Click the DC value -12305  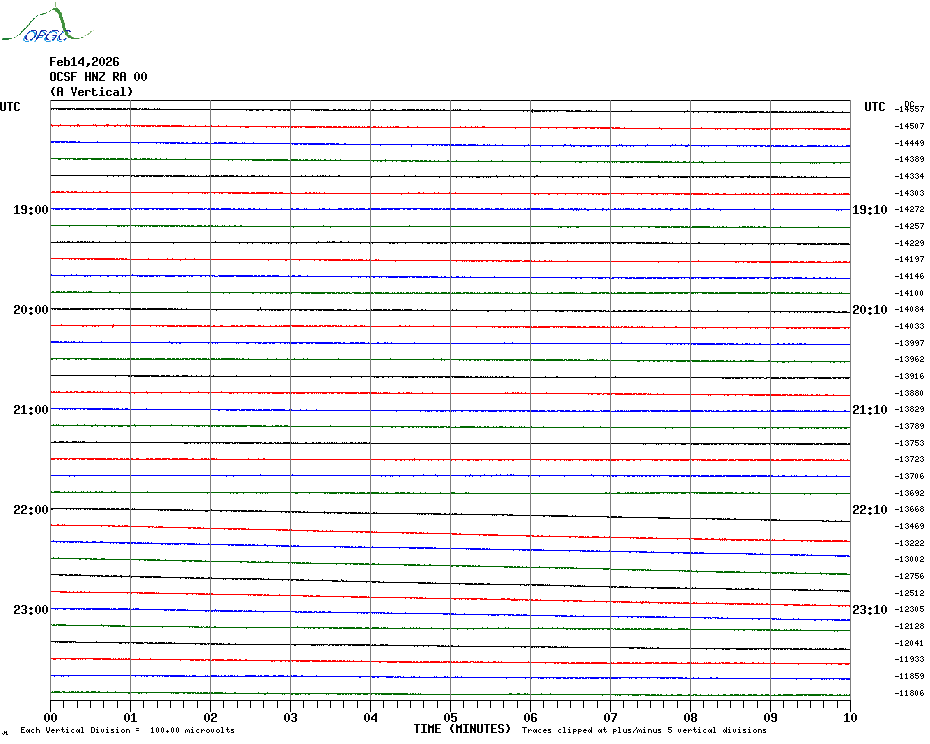click(x=909, y=609)
